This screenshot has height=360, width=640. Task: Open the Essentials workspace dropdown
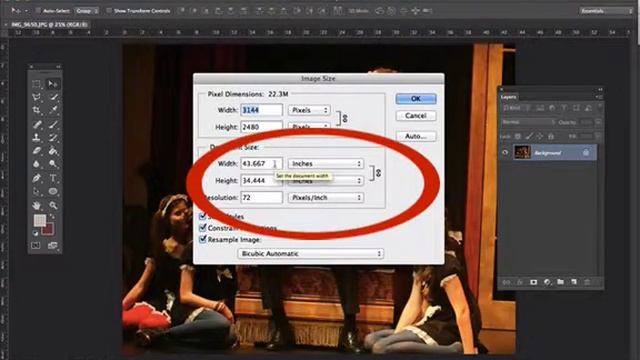click(606, 11)
